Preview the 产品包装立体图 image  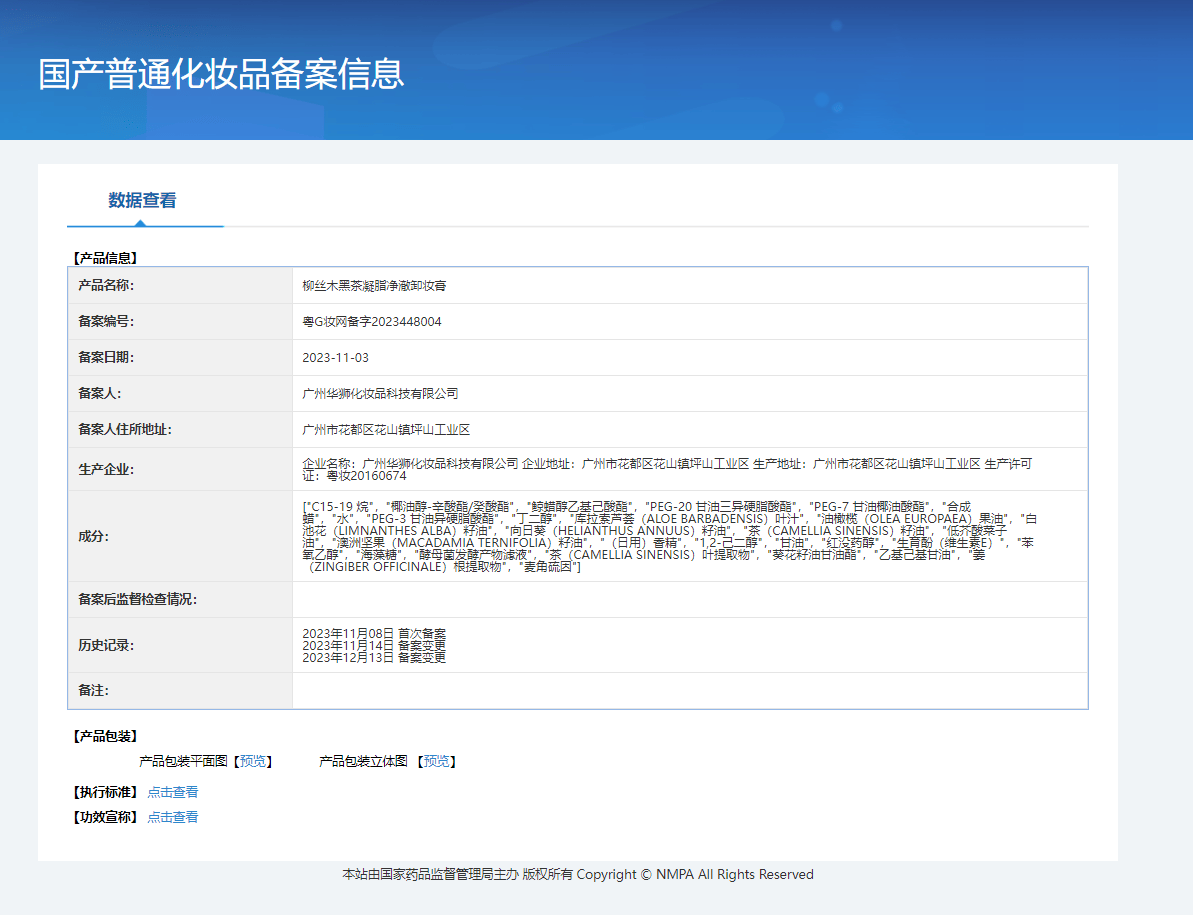pos(436,761)
